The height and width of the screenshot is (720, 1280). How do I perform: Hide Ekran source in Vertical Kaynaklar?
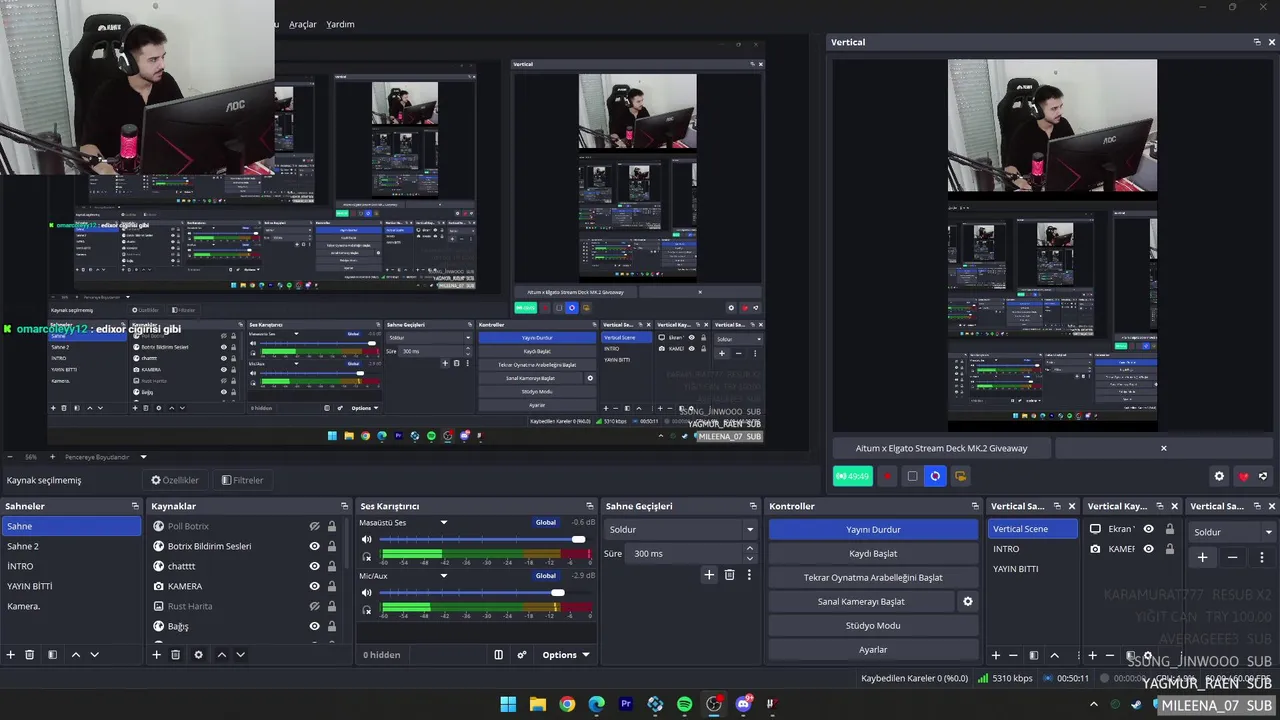1148,529
